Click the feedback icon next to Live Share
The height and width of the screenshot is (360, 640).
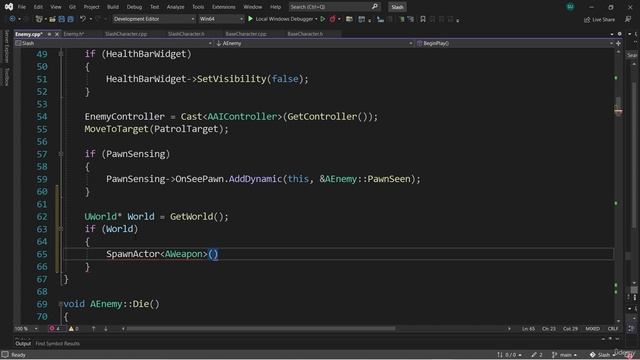pos(628,19)
